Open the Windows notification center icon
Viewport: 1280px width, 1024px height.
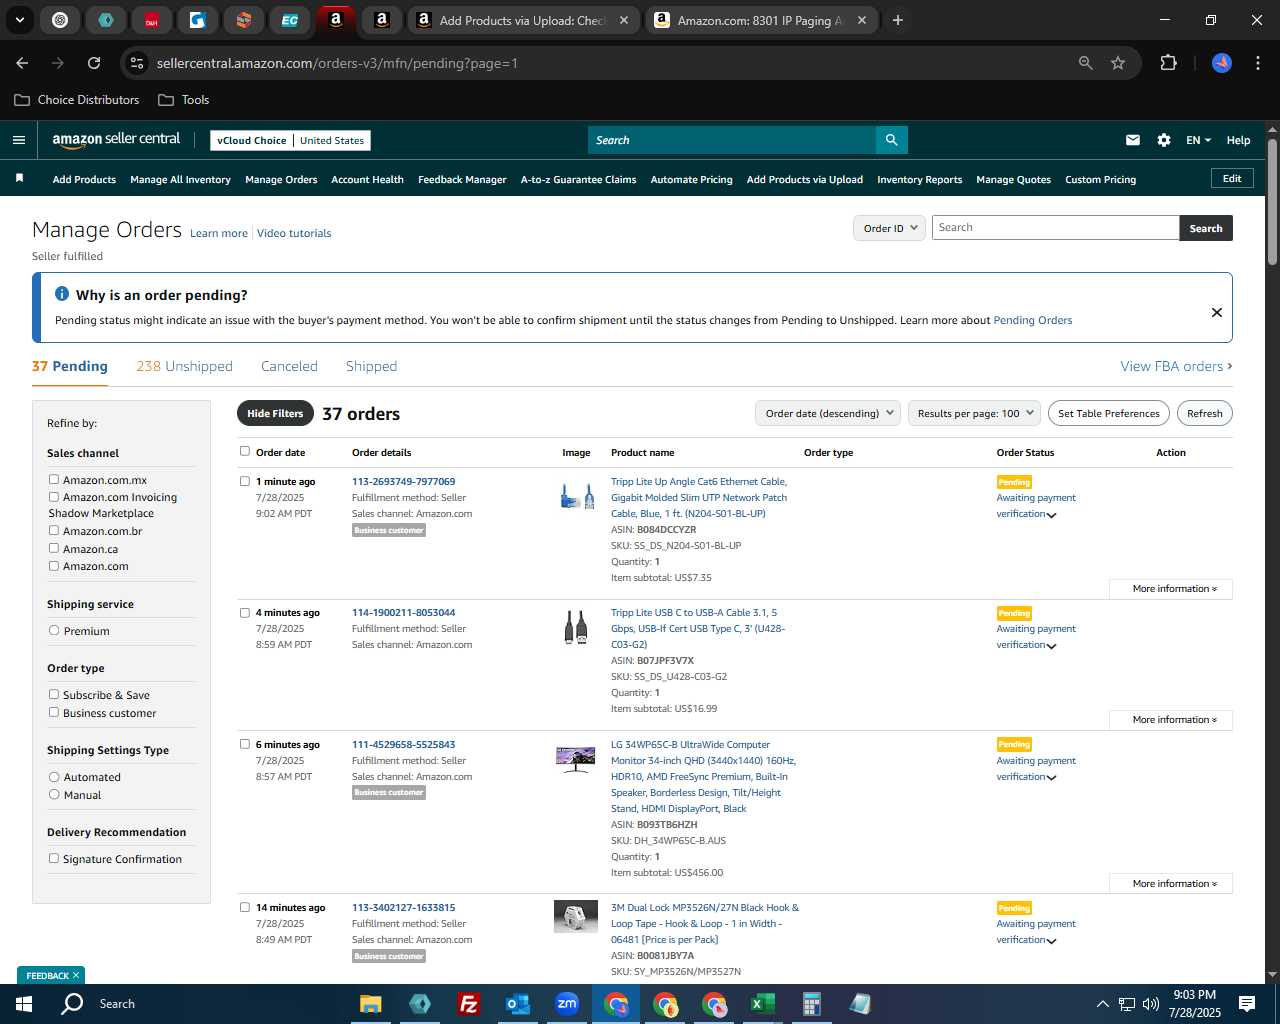coord(1247,1003)
